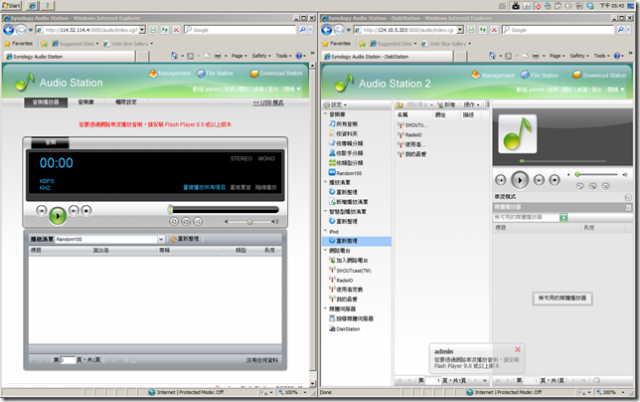
Task: Open Management link in Audio Station 2 header
Action: [x=493, y=76]
